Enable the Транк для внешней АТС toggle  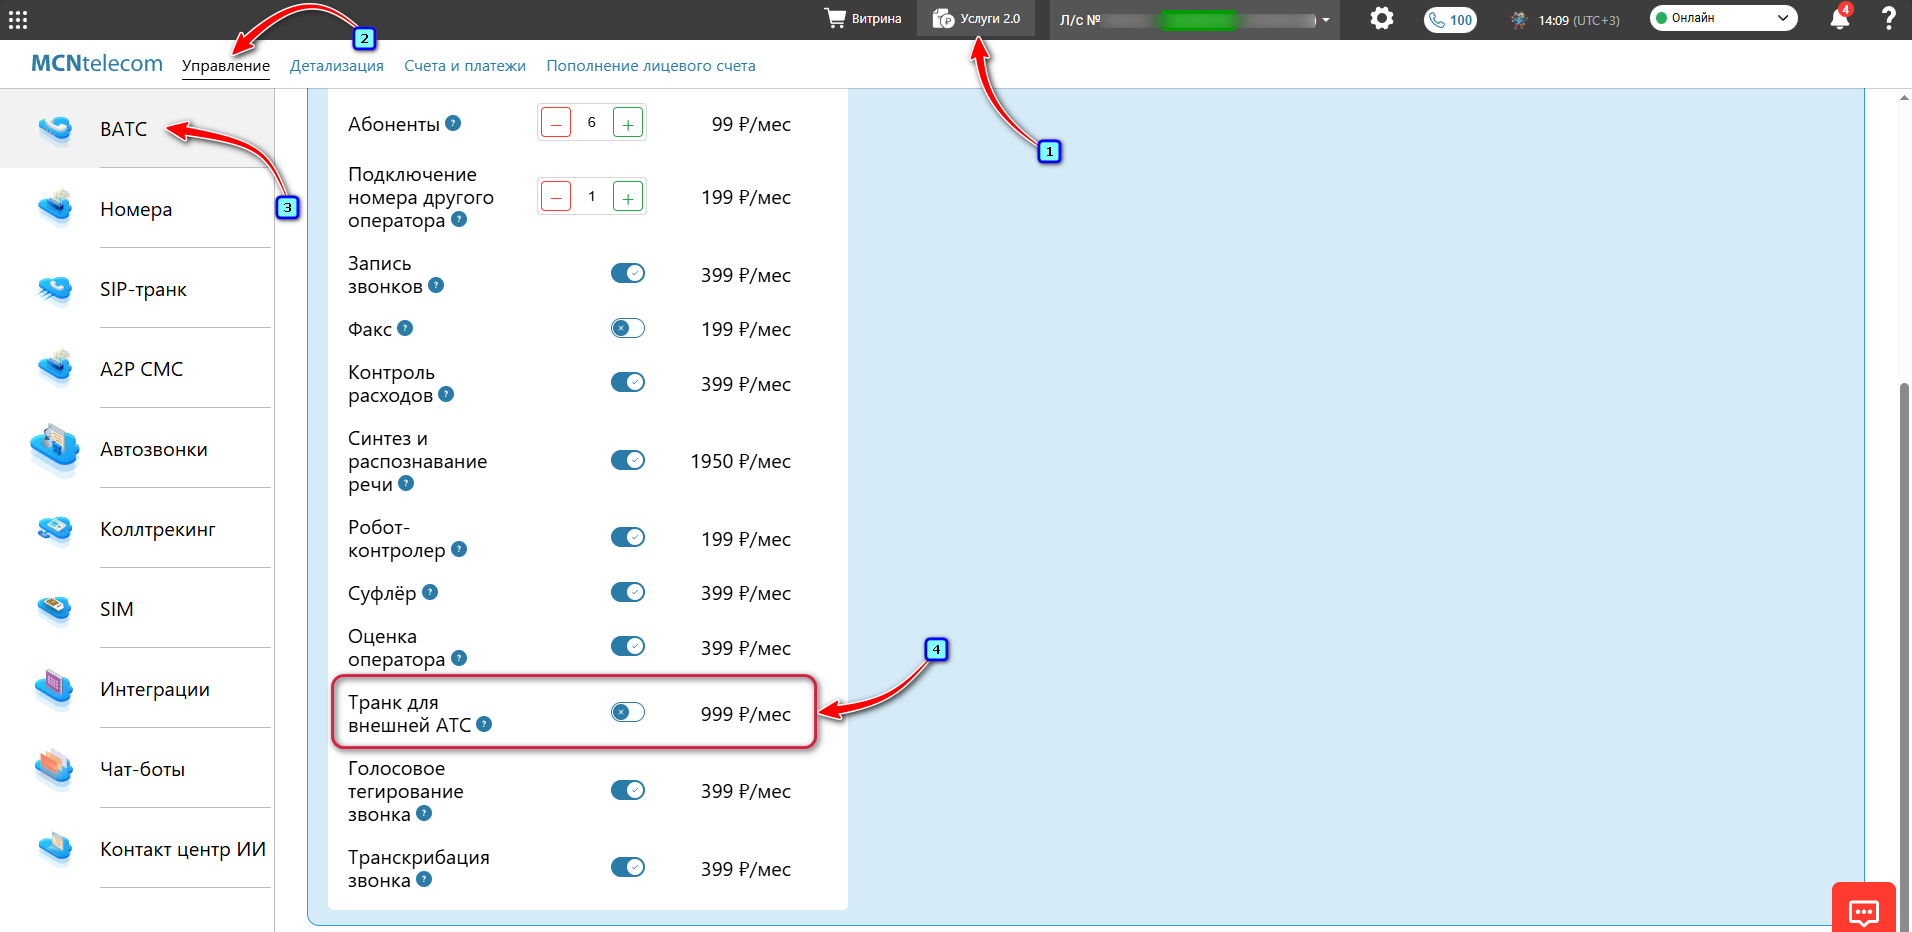pos(628,712)
